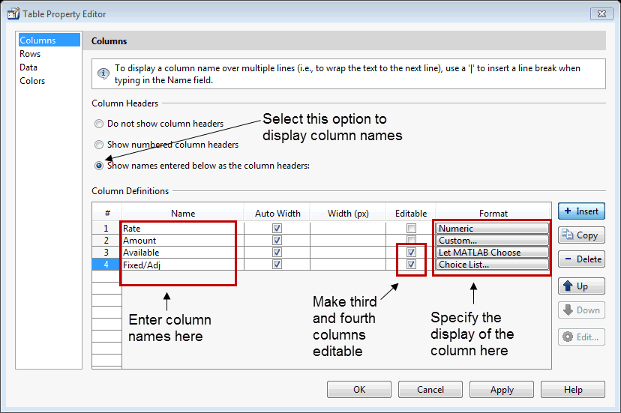Open 'Let MATLAB Choose' format dropdown
This screenshot has width=621, height=413.
492,253
